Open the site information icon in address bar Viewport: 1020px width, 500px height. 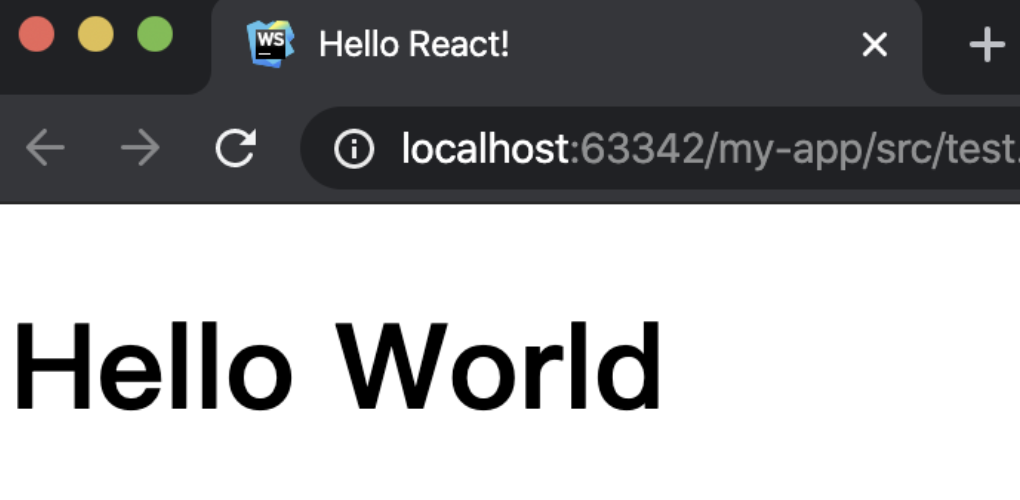pyautogui.click(x=354, y=148)
